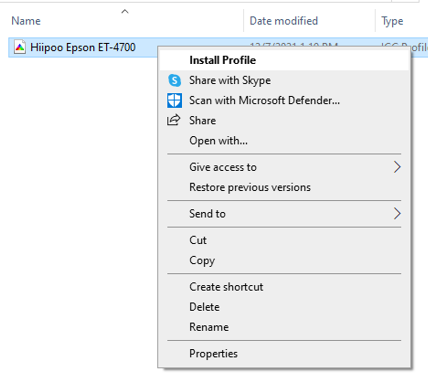This screenshot has height=380, width=428.
Task: Click the ICC profile file icon
Action: (20, 47)
